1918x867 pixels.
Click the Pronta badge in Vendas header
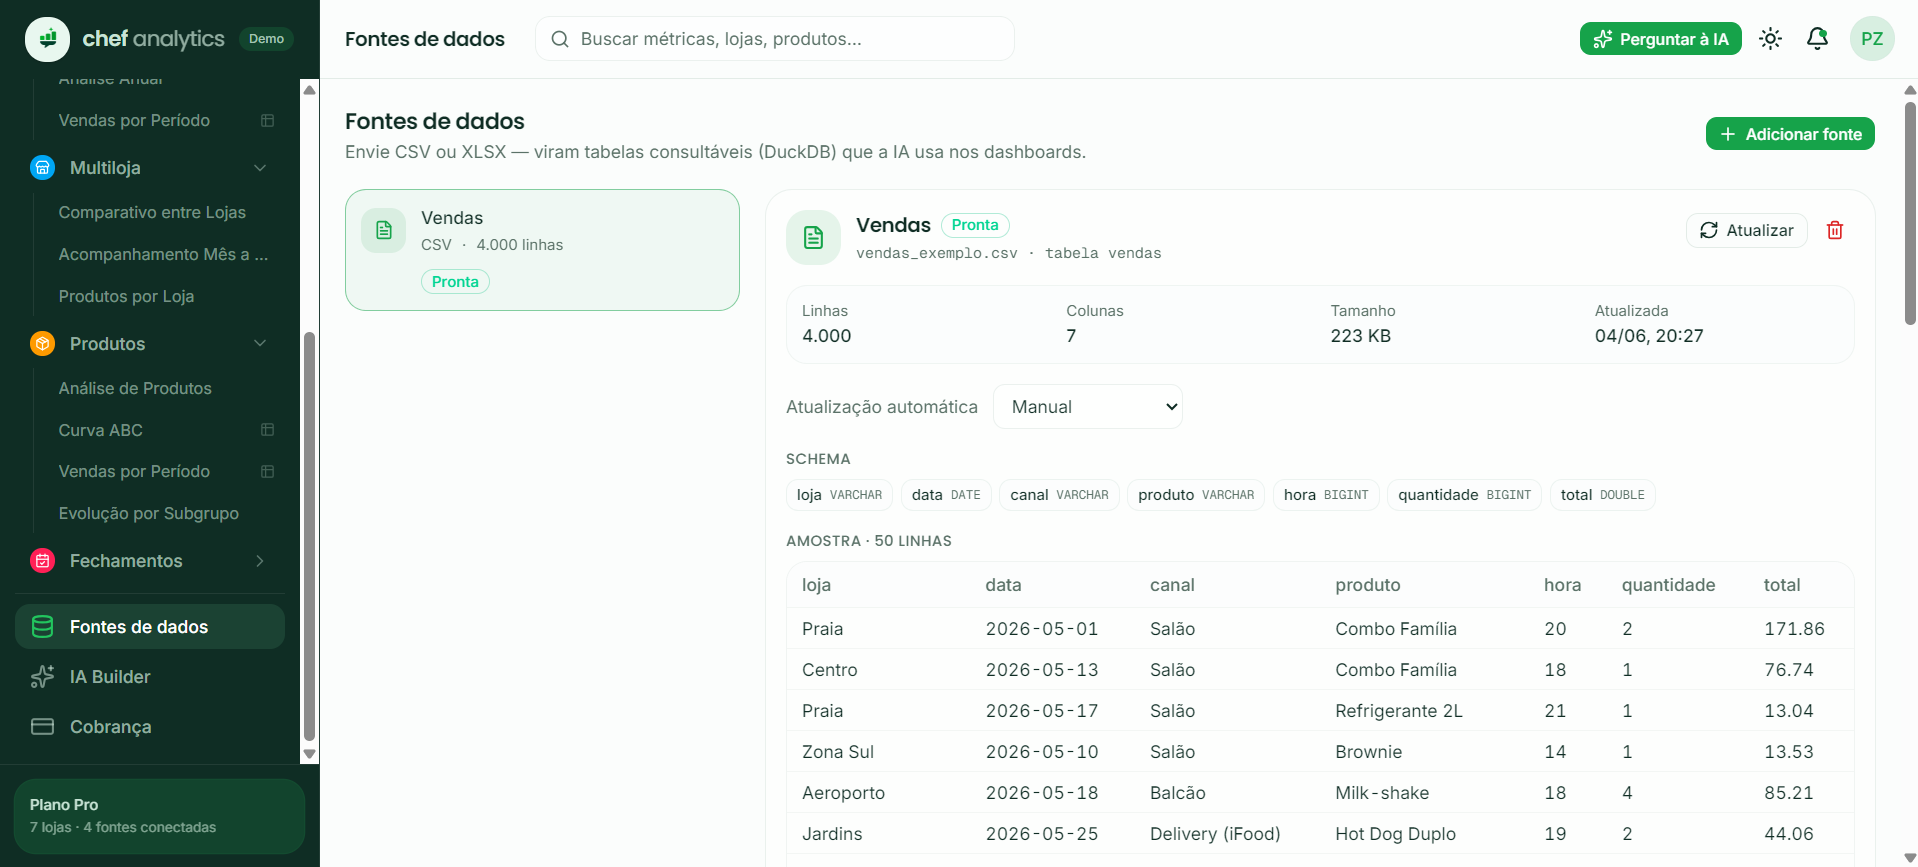tap(975, 225)
